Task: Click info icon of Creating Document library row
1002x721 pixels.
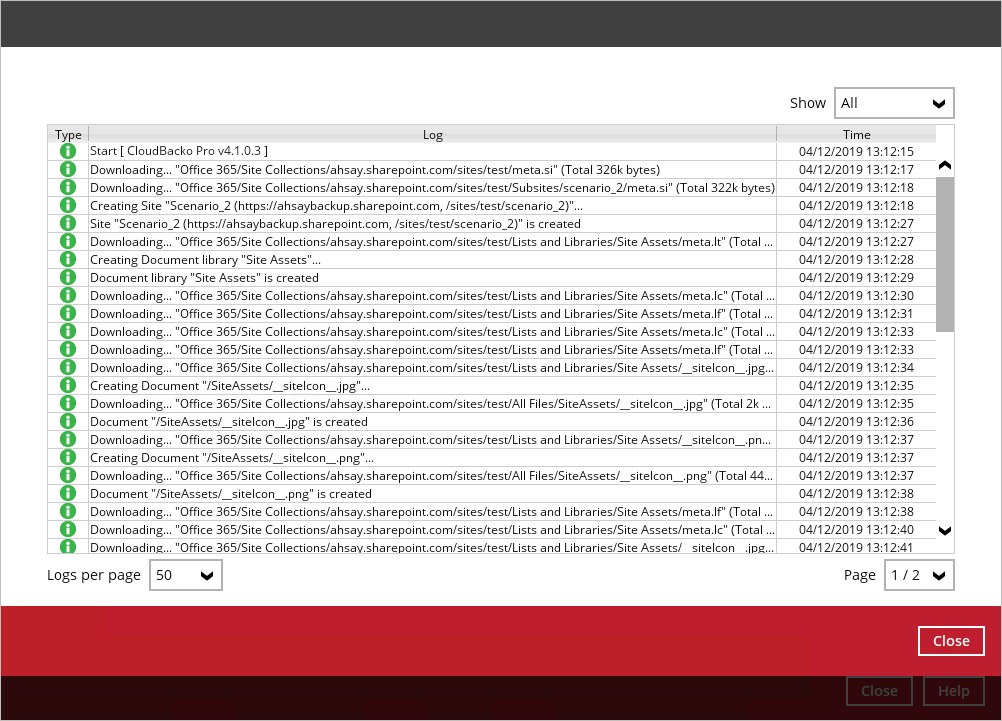Action: pyautogui.click(x=68, y=259)
